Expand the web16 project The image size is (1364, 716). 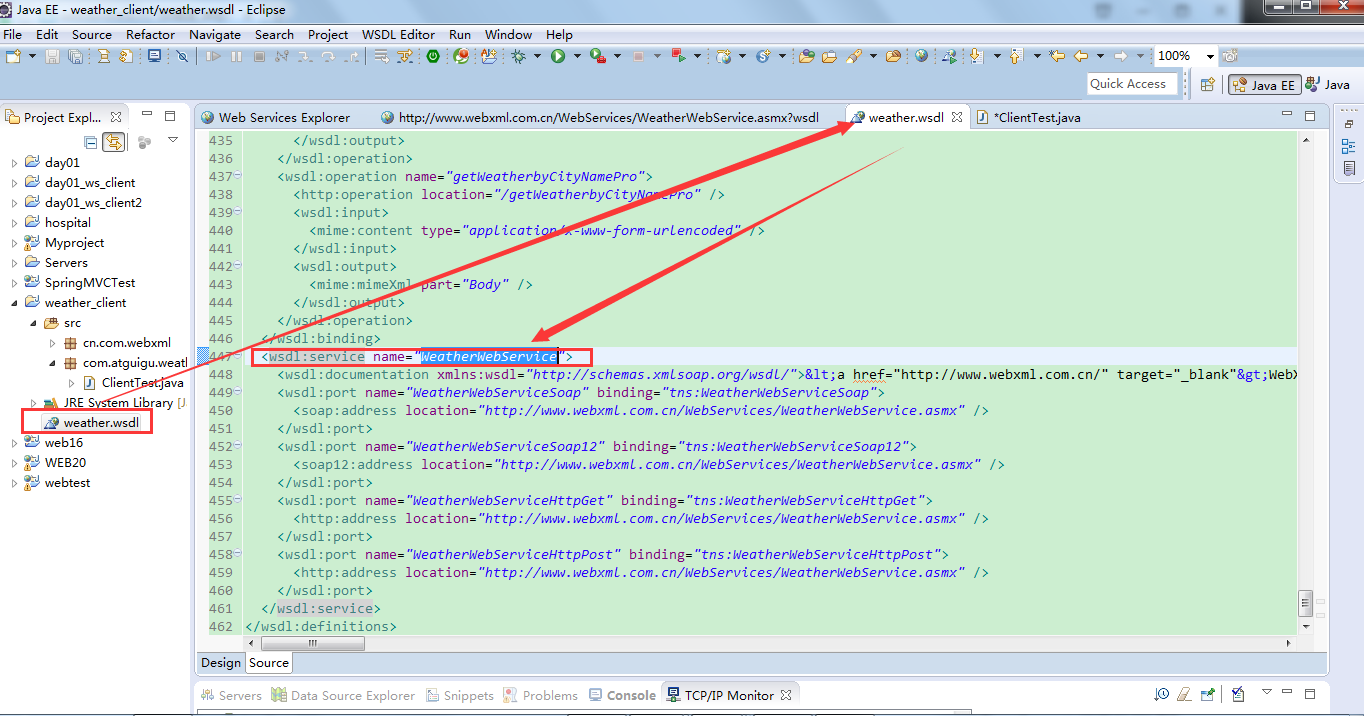coord(14,442)
